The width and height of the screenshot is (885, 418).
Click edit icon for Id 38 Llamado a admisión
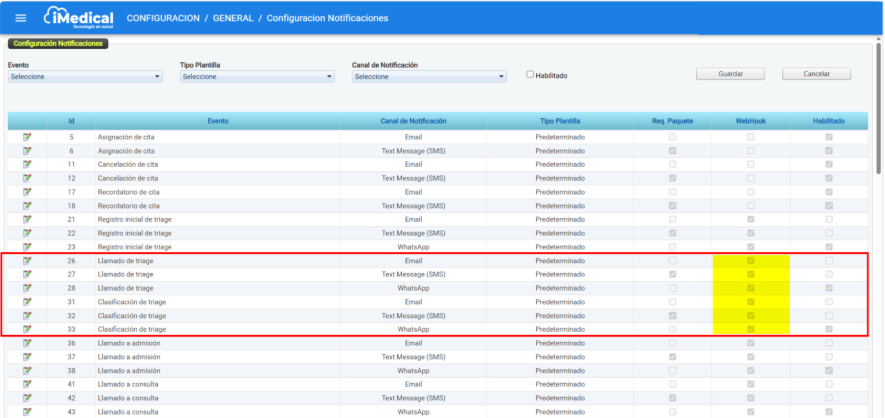click(x=27, y=370)
